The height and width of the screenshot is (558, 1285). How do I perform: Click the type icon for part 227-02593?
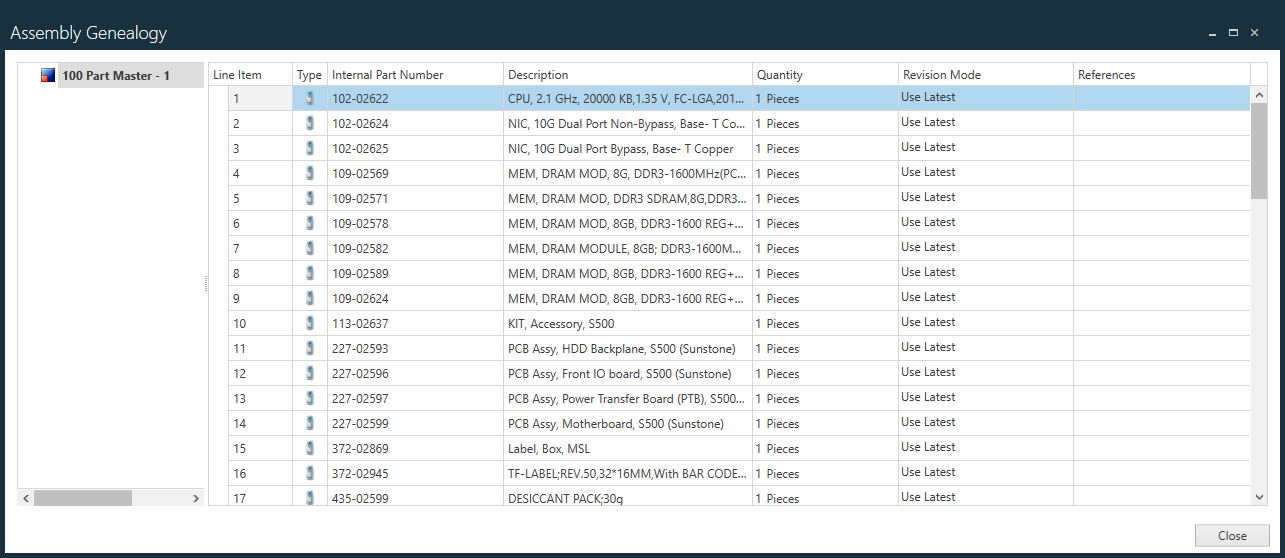point(310,348)
